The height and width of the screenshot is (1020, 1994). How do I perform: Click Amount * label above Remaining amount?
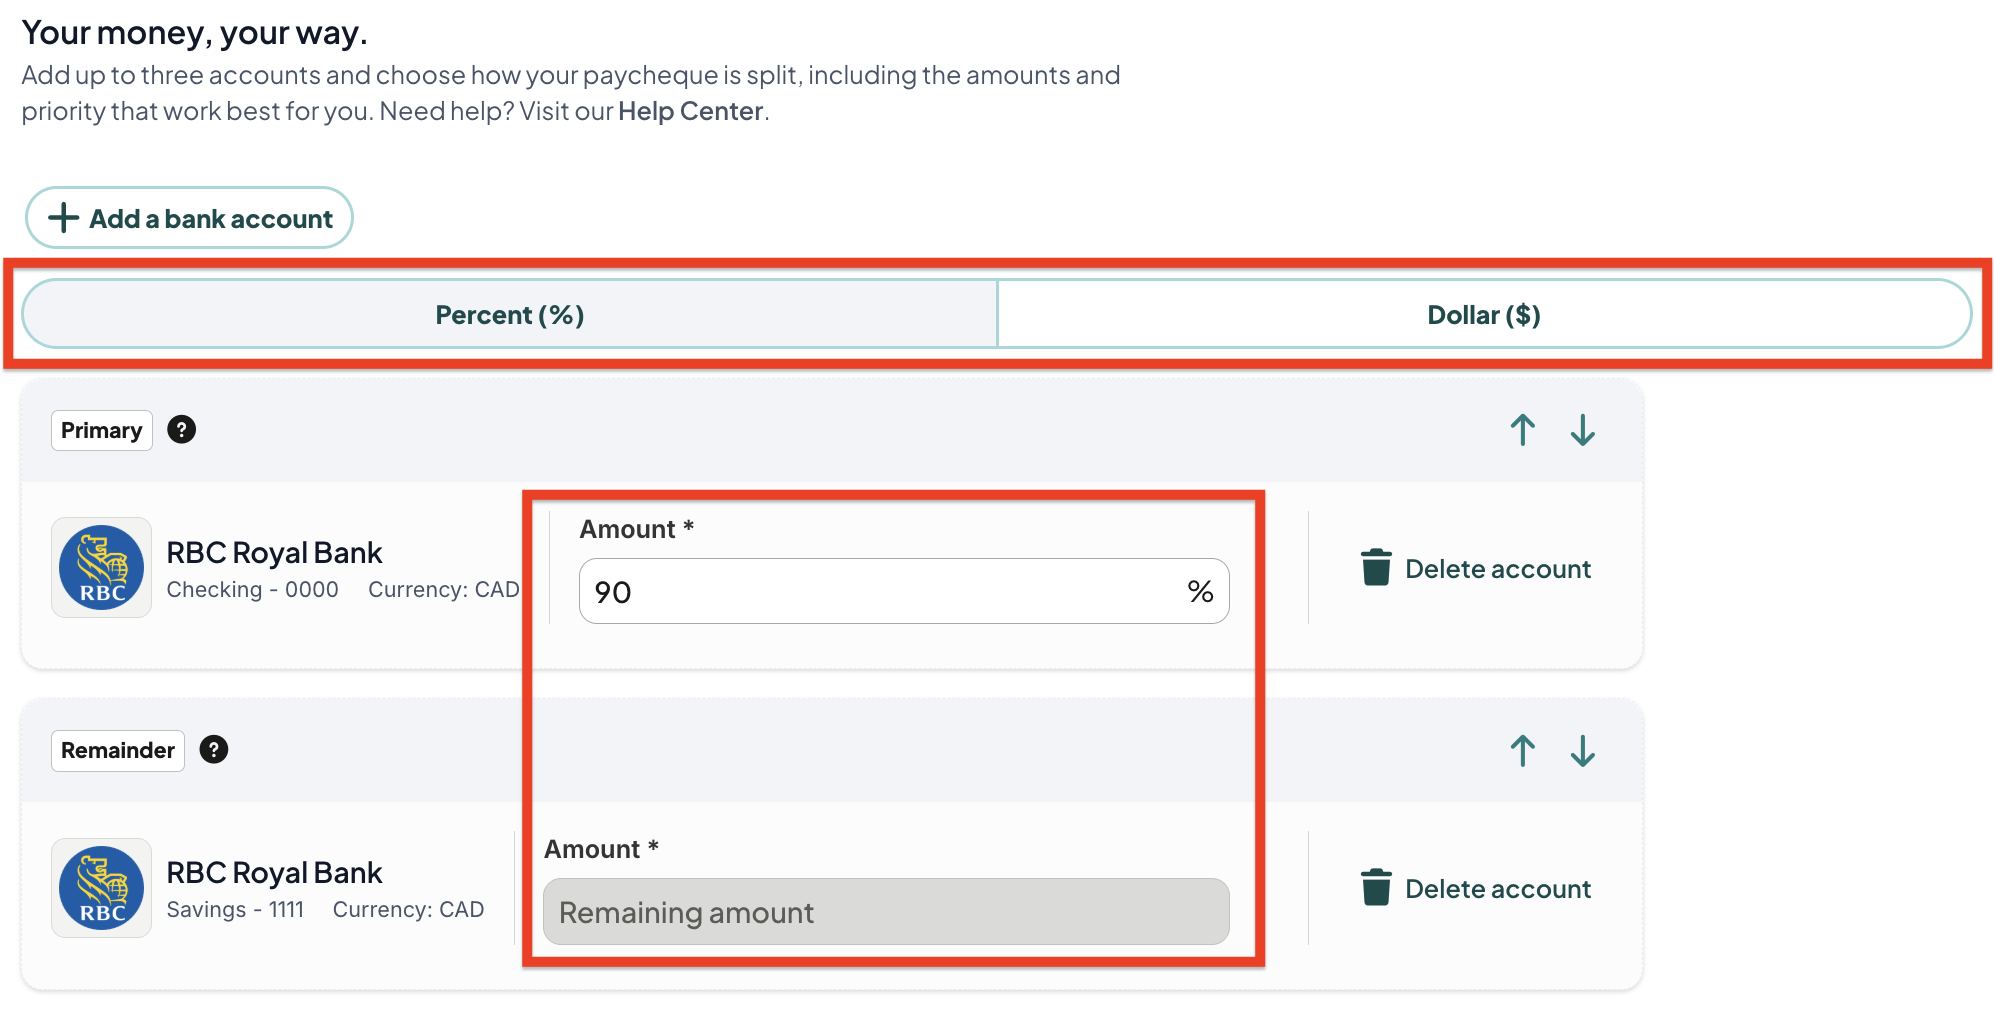click(x=601, y=849)
